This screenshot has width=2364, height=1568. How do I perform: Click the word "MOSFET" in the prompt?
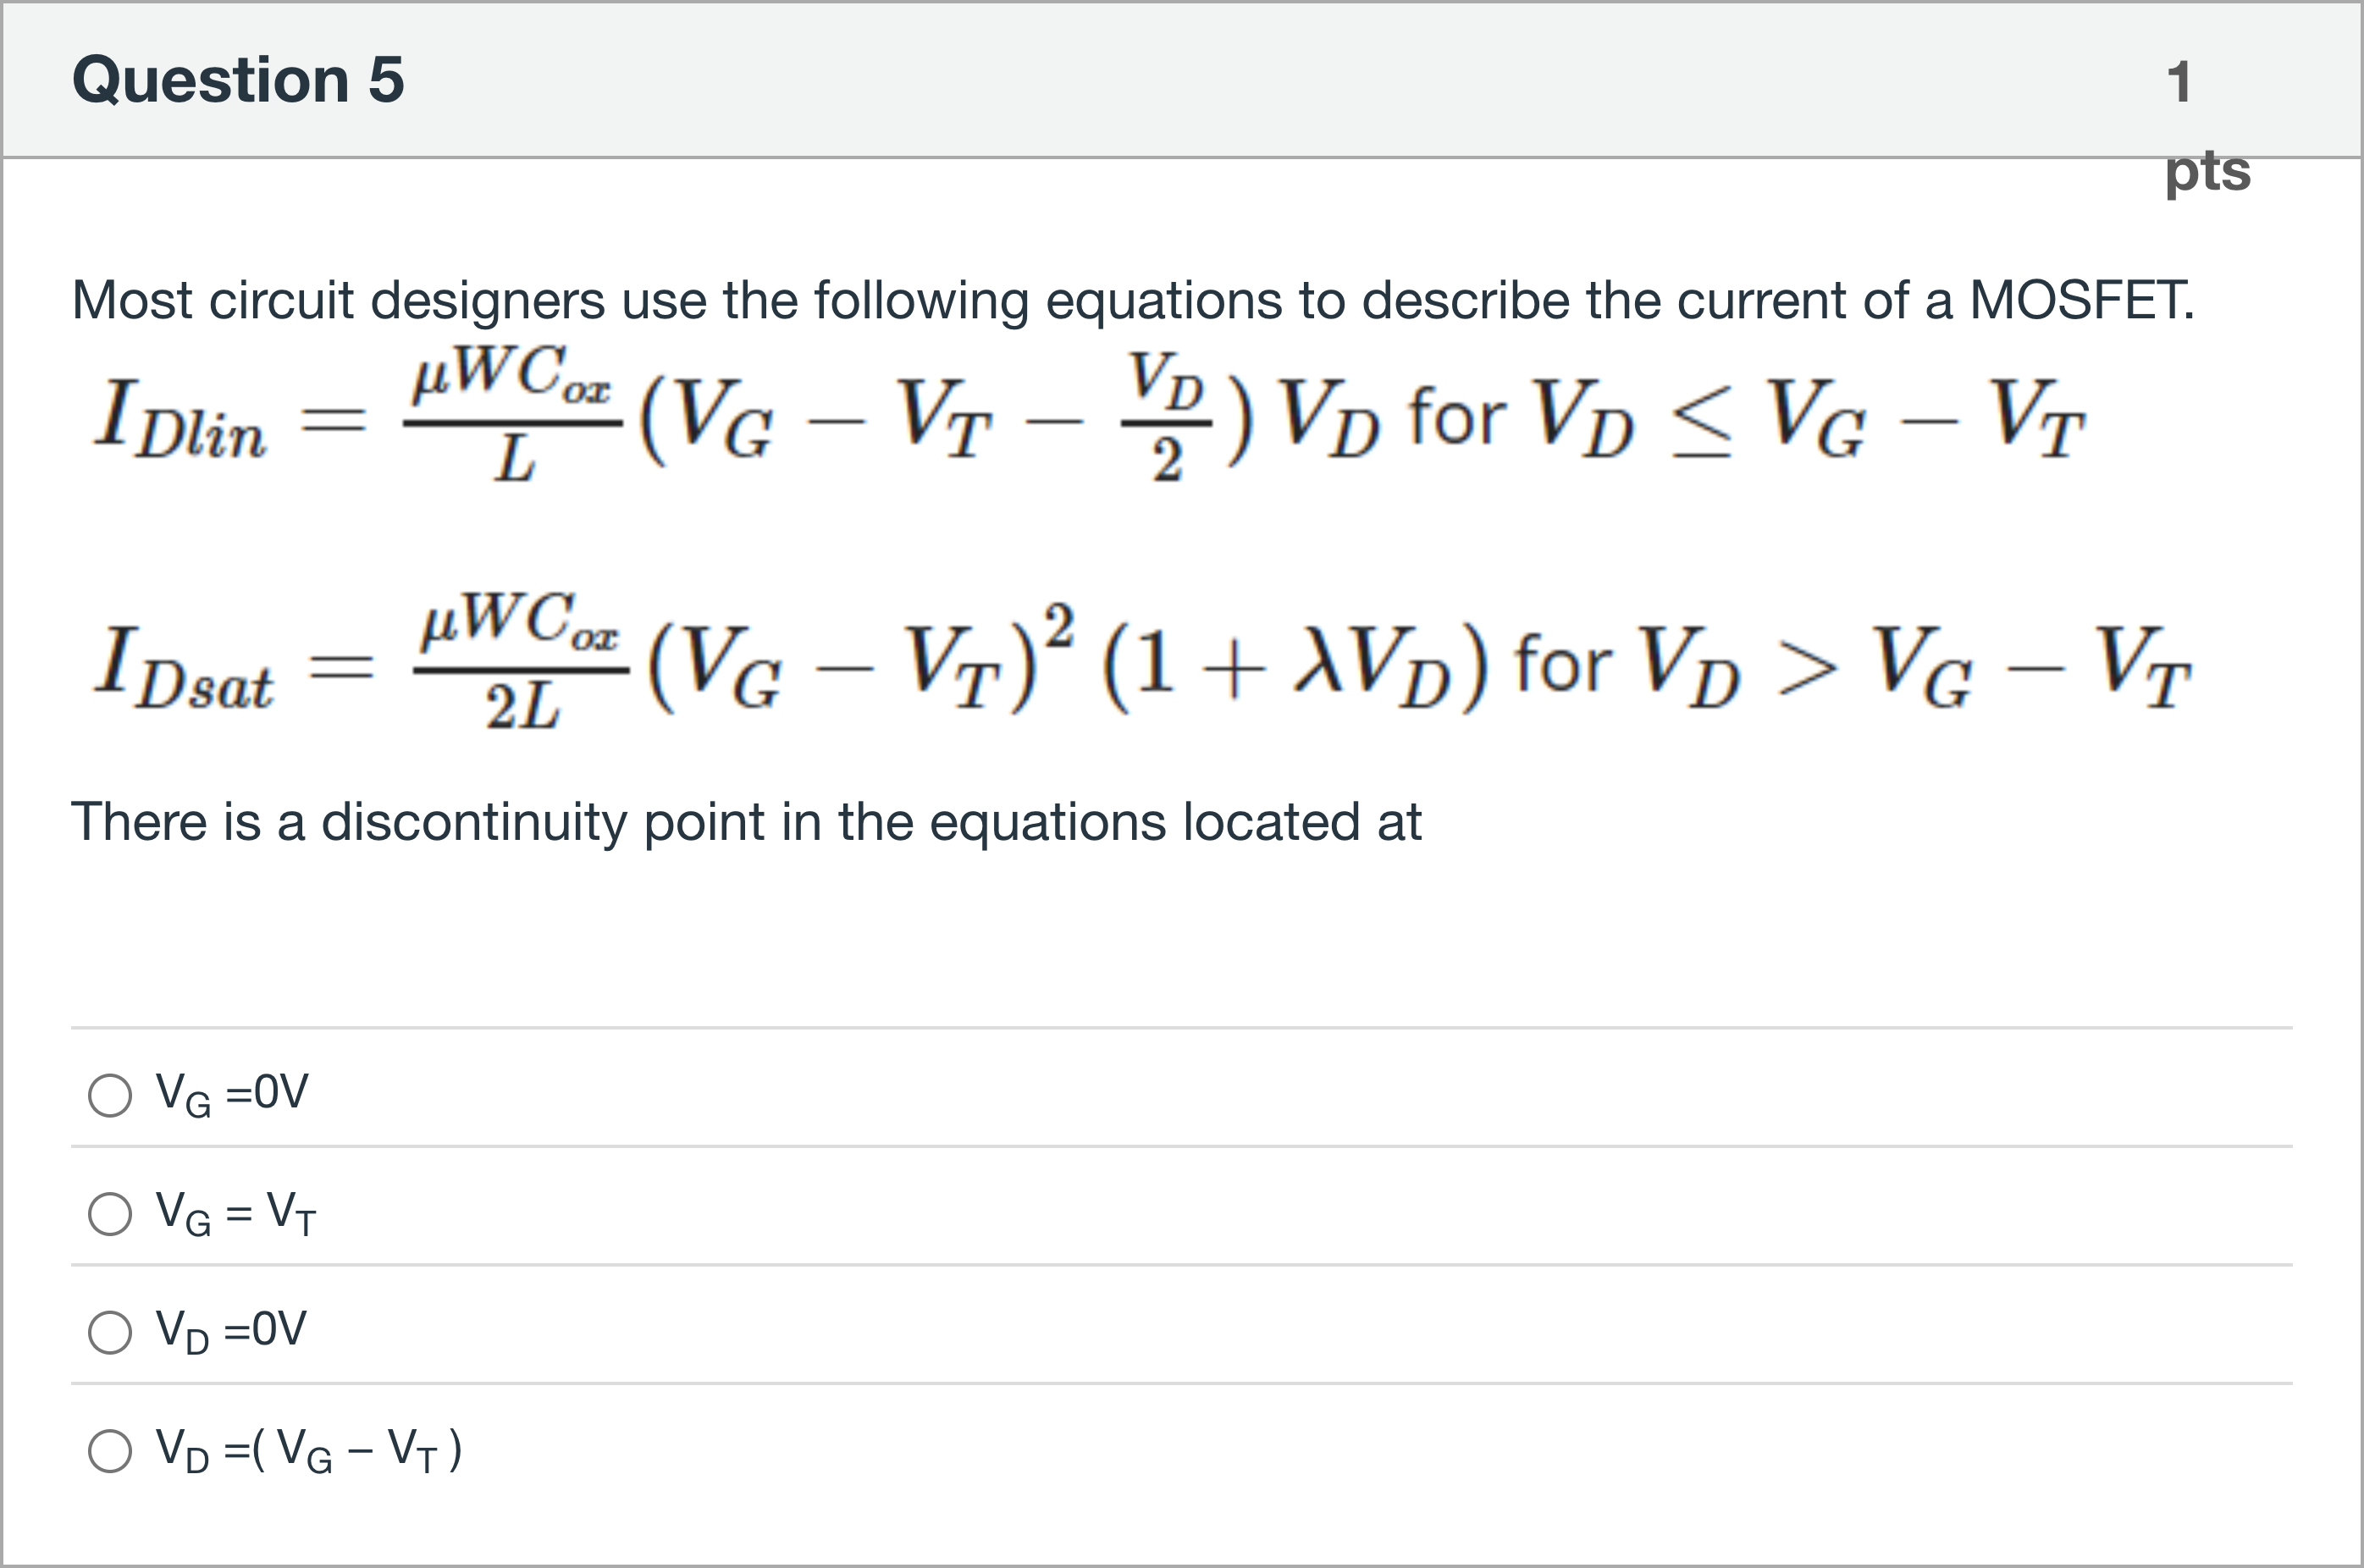tap(2080, 300)
